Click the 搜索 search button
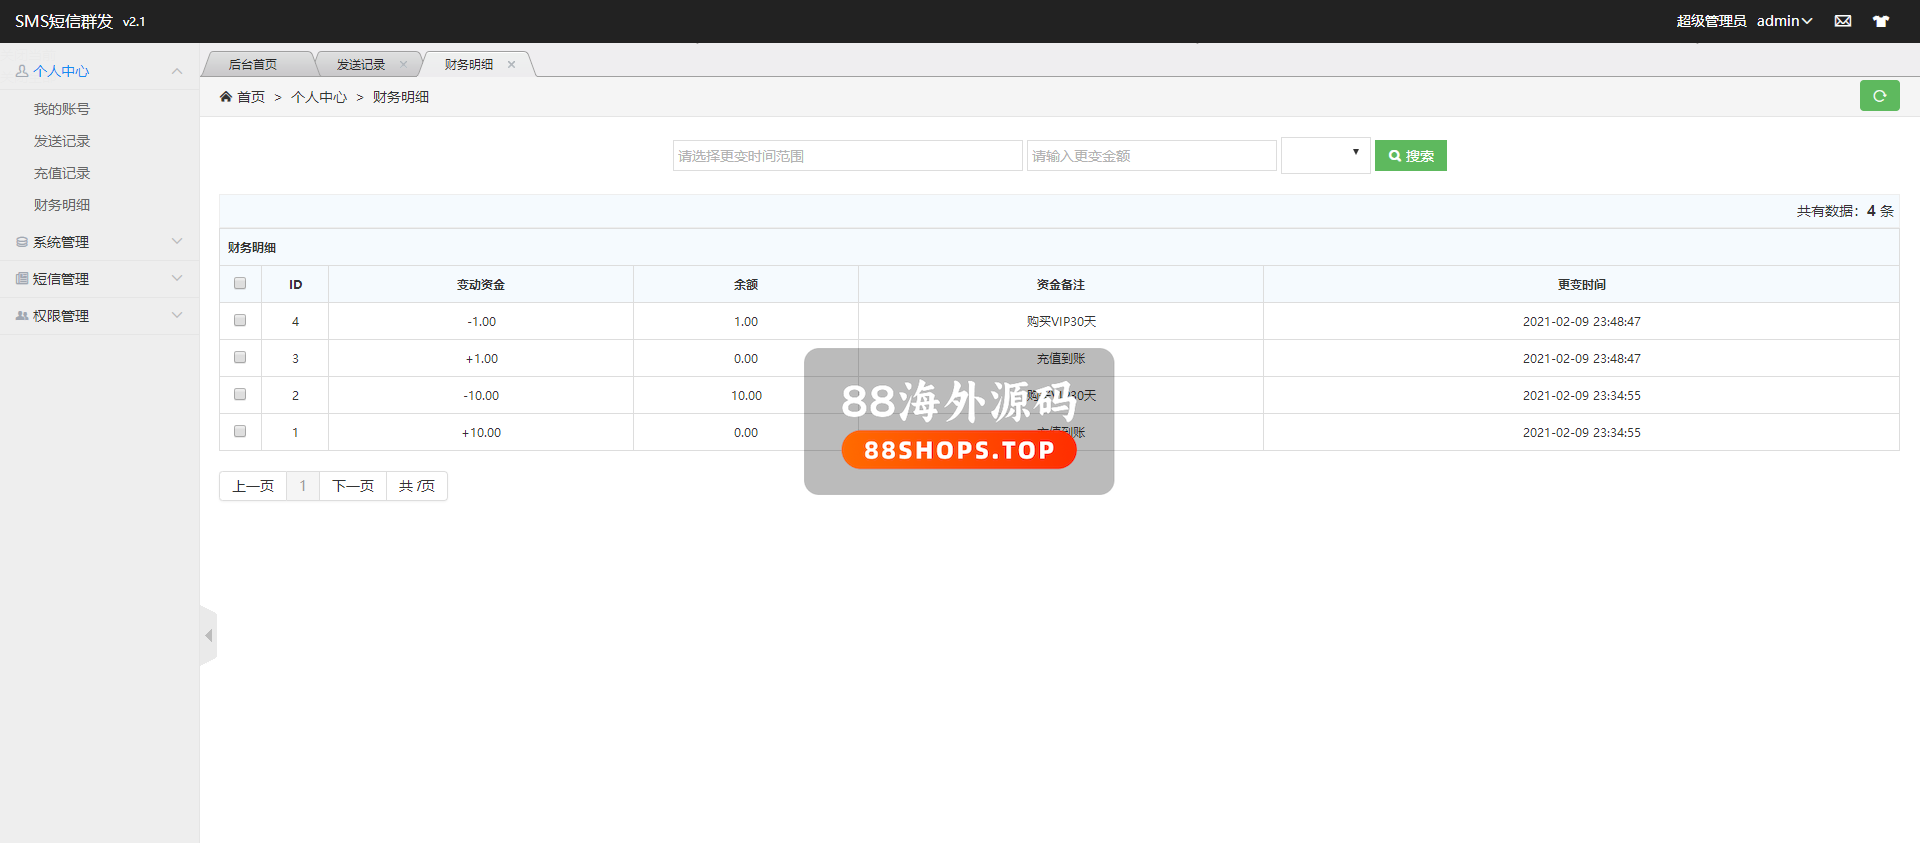Viewport: 1920px width, 843px height. [1410, 156]
